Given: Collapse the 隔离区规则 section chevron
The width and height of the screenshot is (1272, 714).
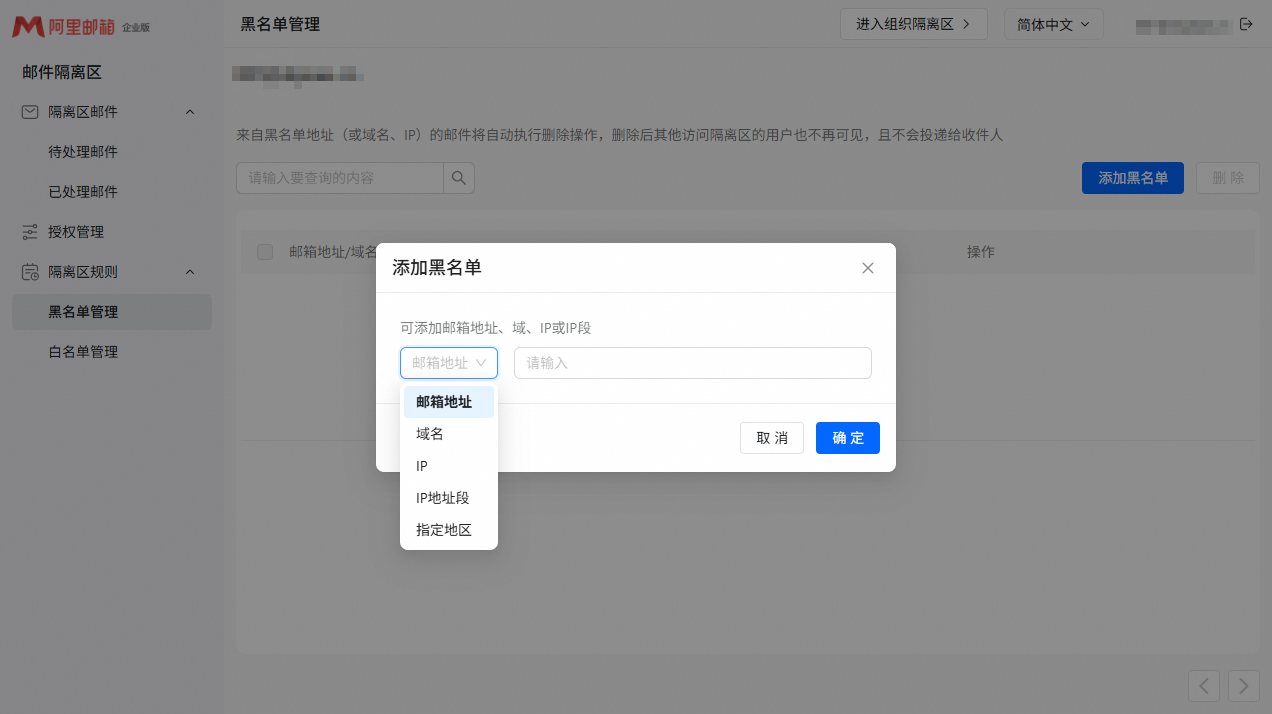Looking at the screenshot, I should click(x=190, y=272).
